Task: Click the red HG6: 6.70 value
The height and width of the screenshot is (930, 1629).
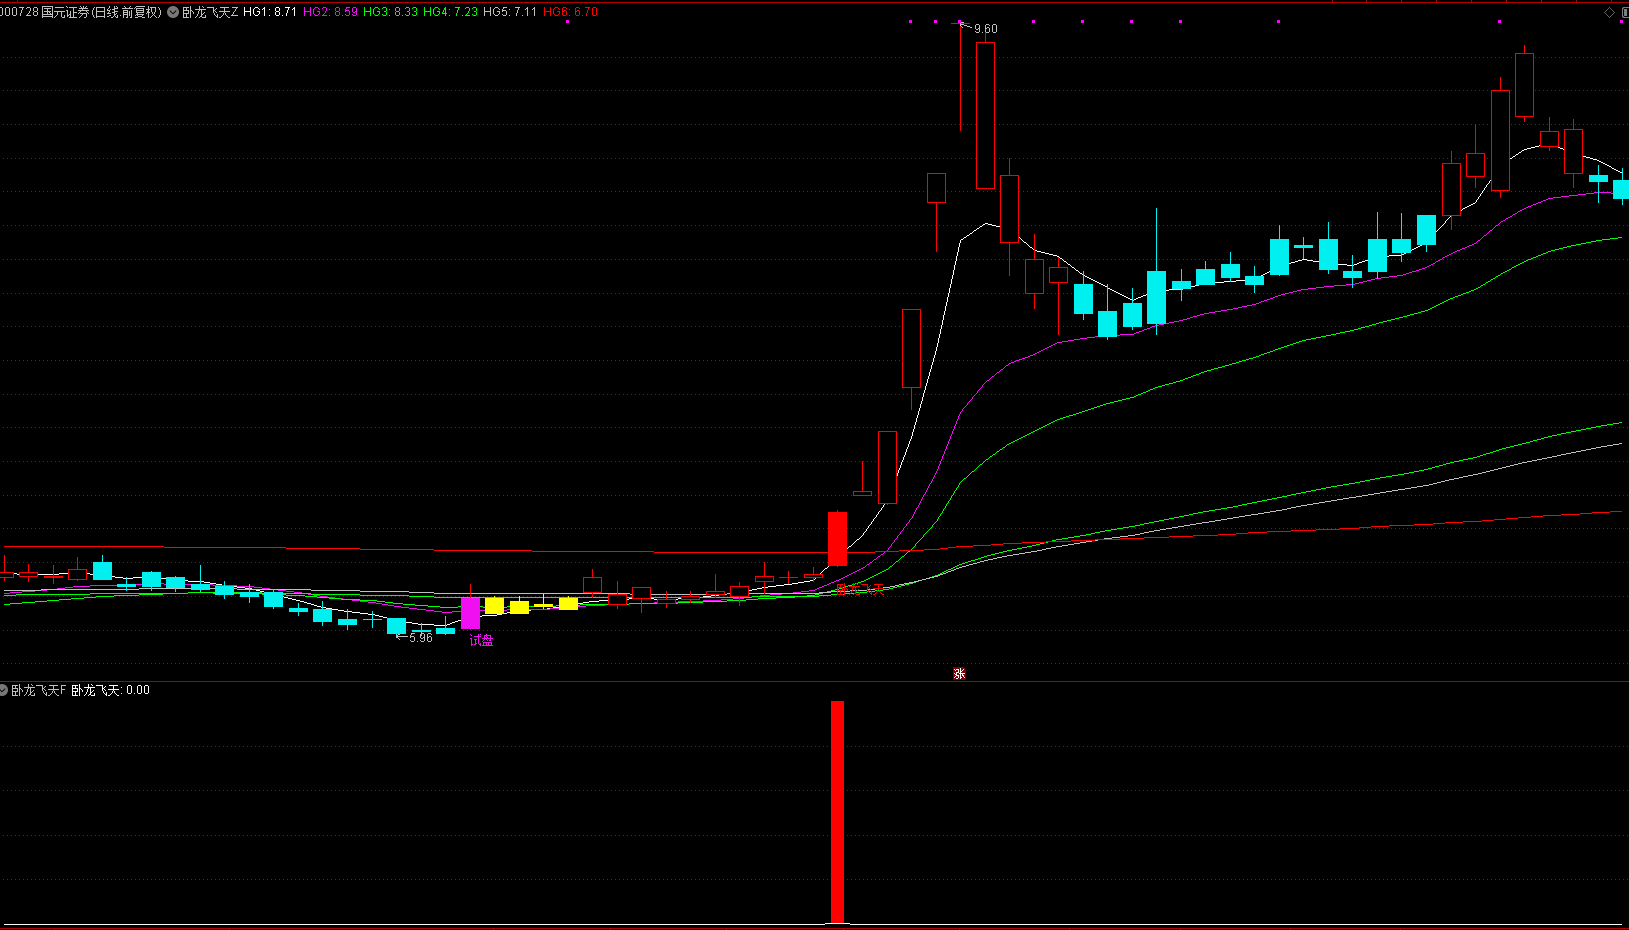Action: click(x=570, y=12)
